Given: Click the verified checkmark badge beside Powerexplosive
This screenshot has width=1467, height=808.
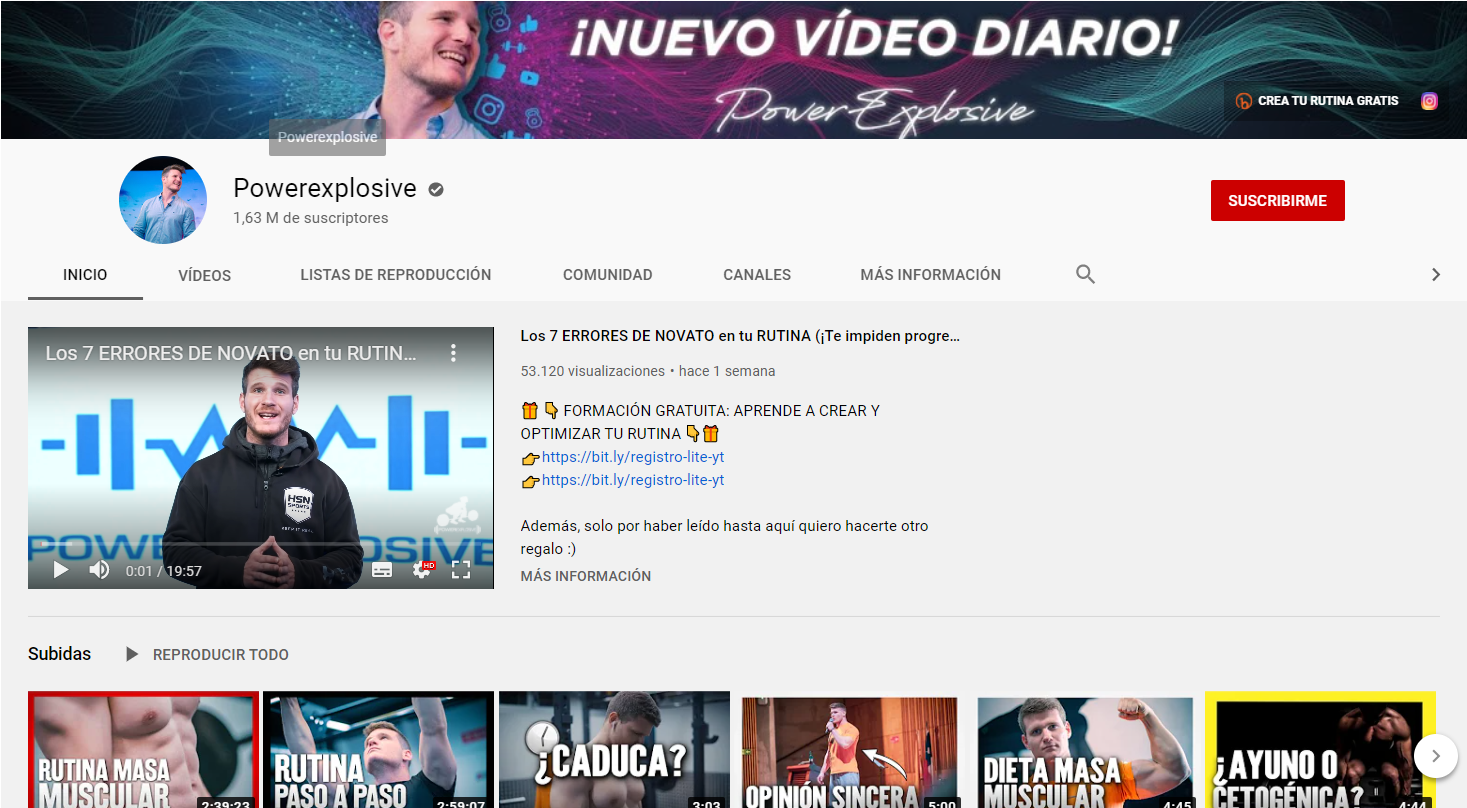Looking at the screenshot, I should click(436, 189).
